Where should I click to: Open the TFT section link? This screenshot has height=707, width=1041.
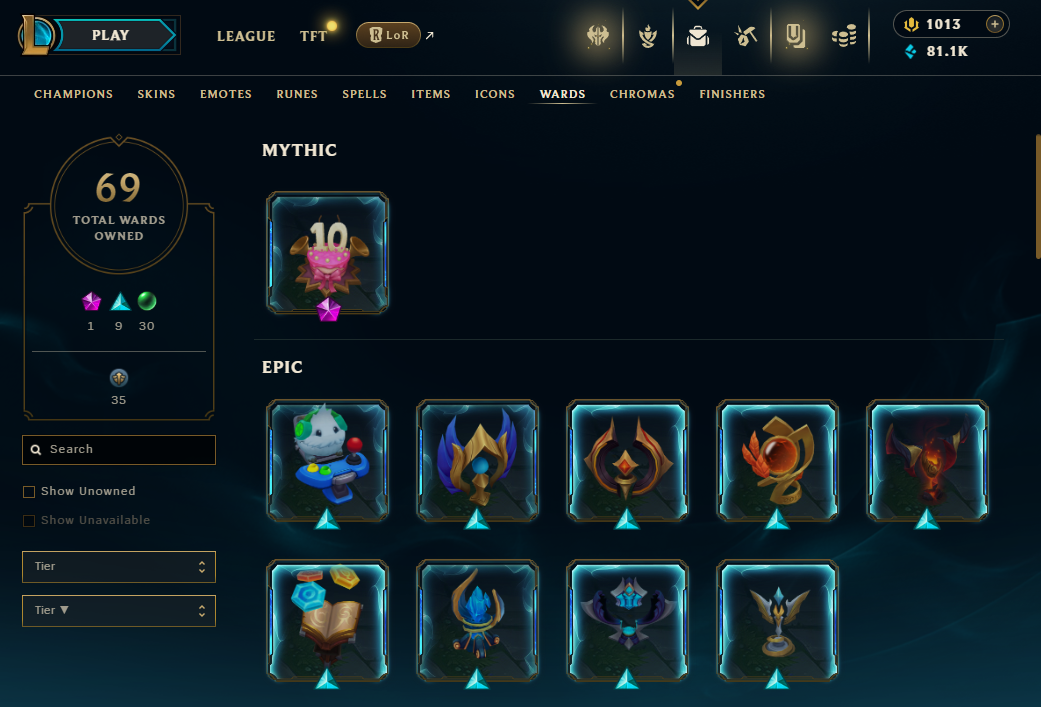(x=313, y=37)
